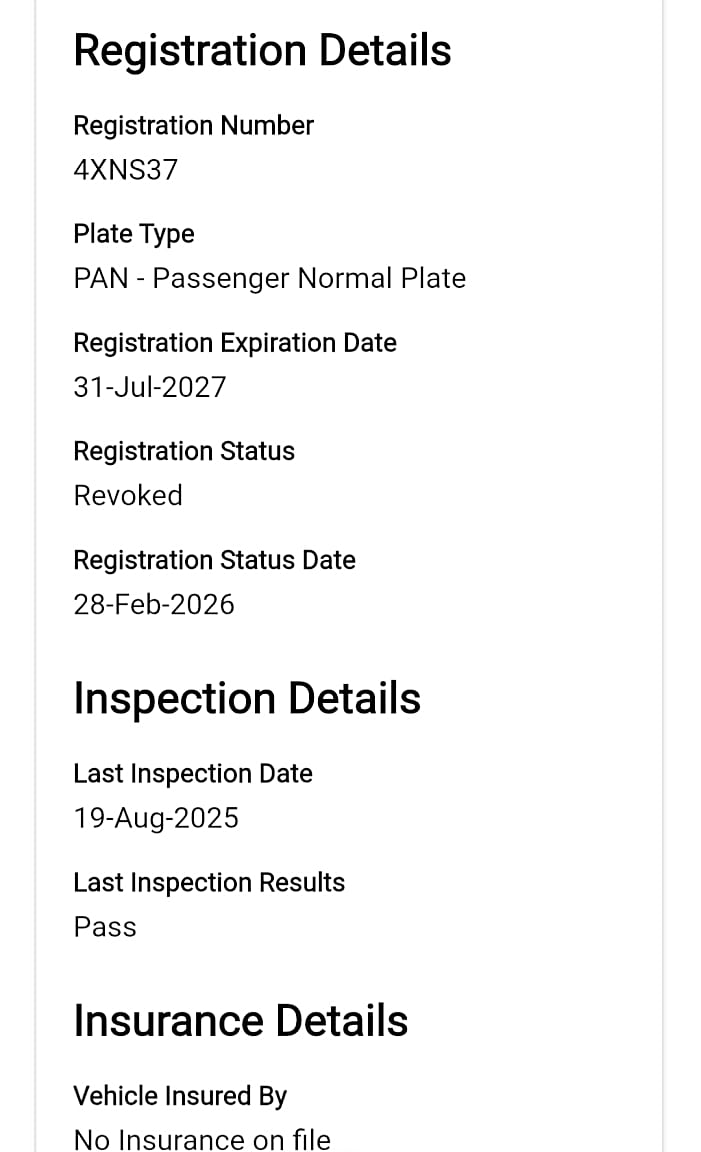
Task: Click the Vehicle Insured By label
Action: (x=180, y=1096)
